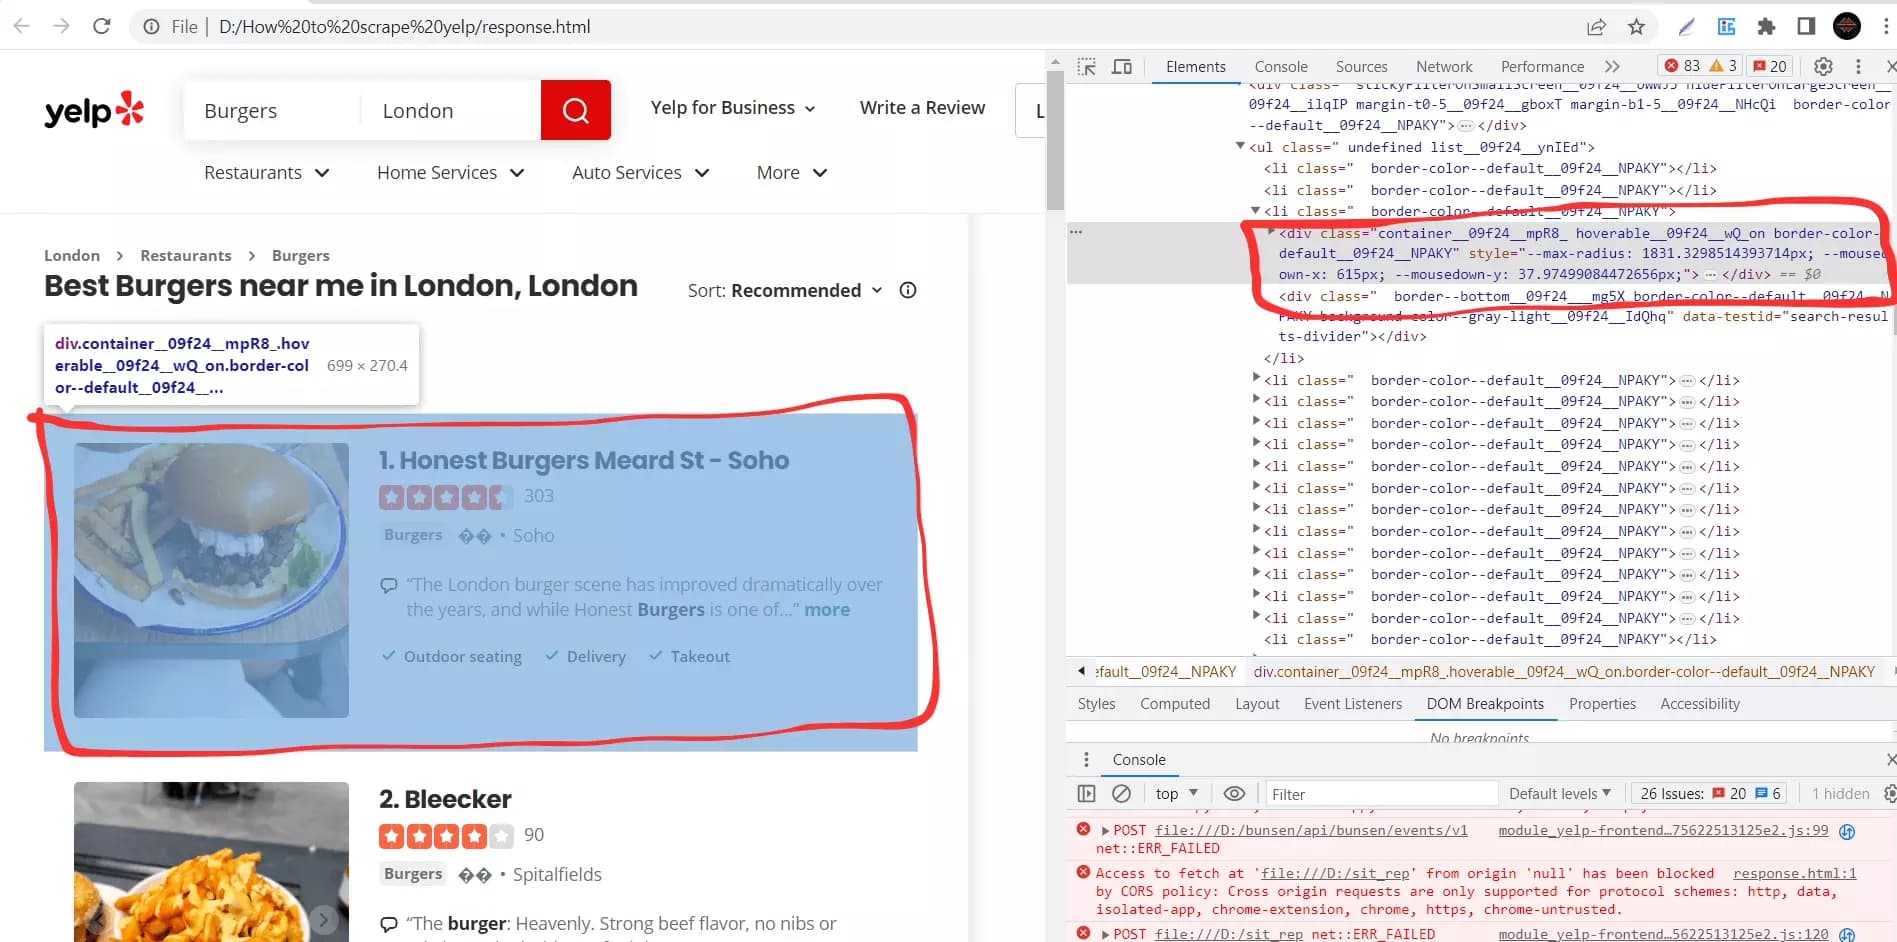This screenshot has width=1897, height=942.
Task: Click the London breadcrumb link
Action: [x=72, y=256]
